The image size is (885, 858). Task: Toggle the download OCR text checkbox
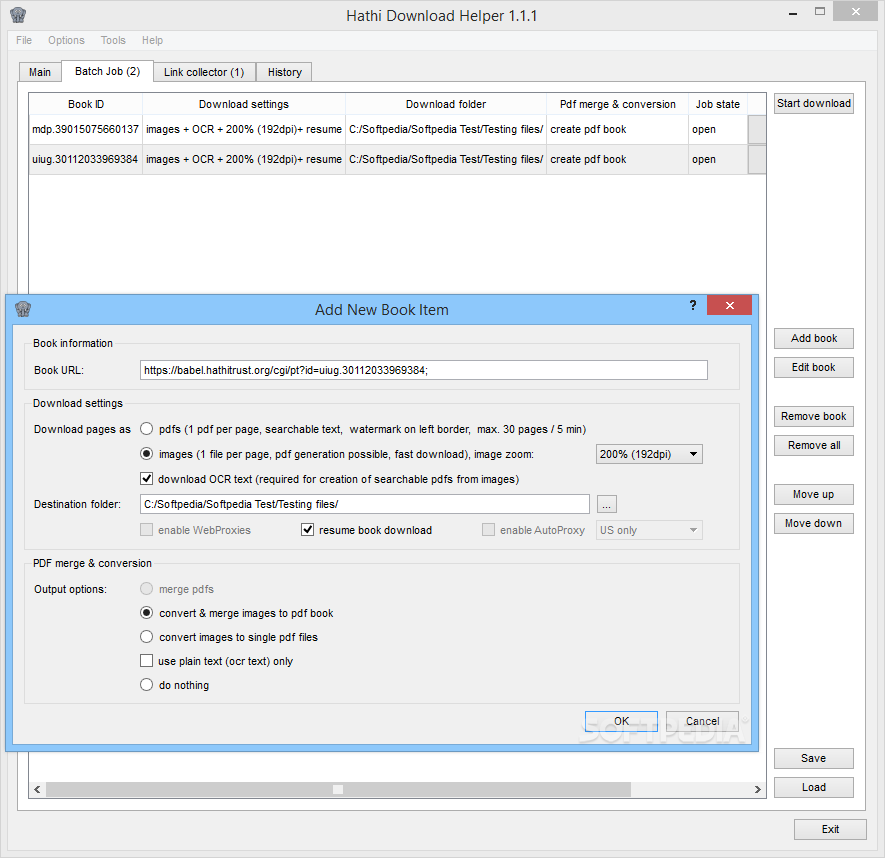(x=146, y=479)
